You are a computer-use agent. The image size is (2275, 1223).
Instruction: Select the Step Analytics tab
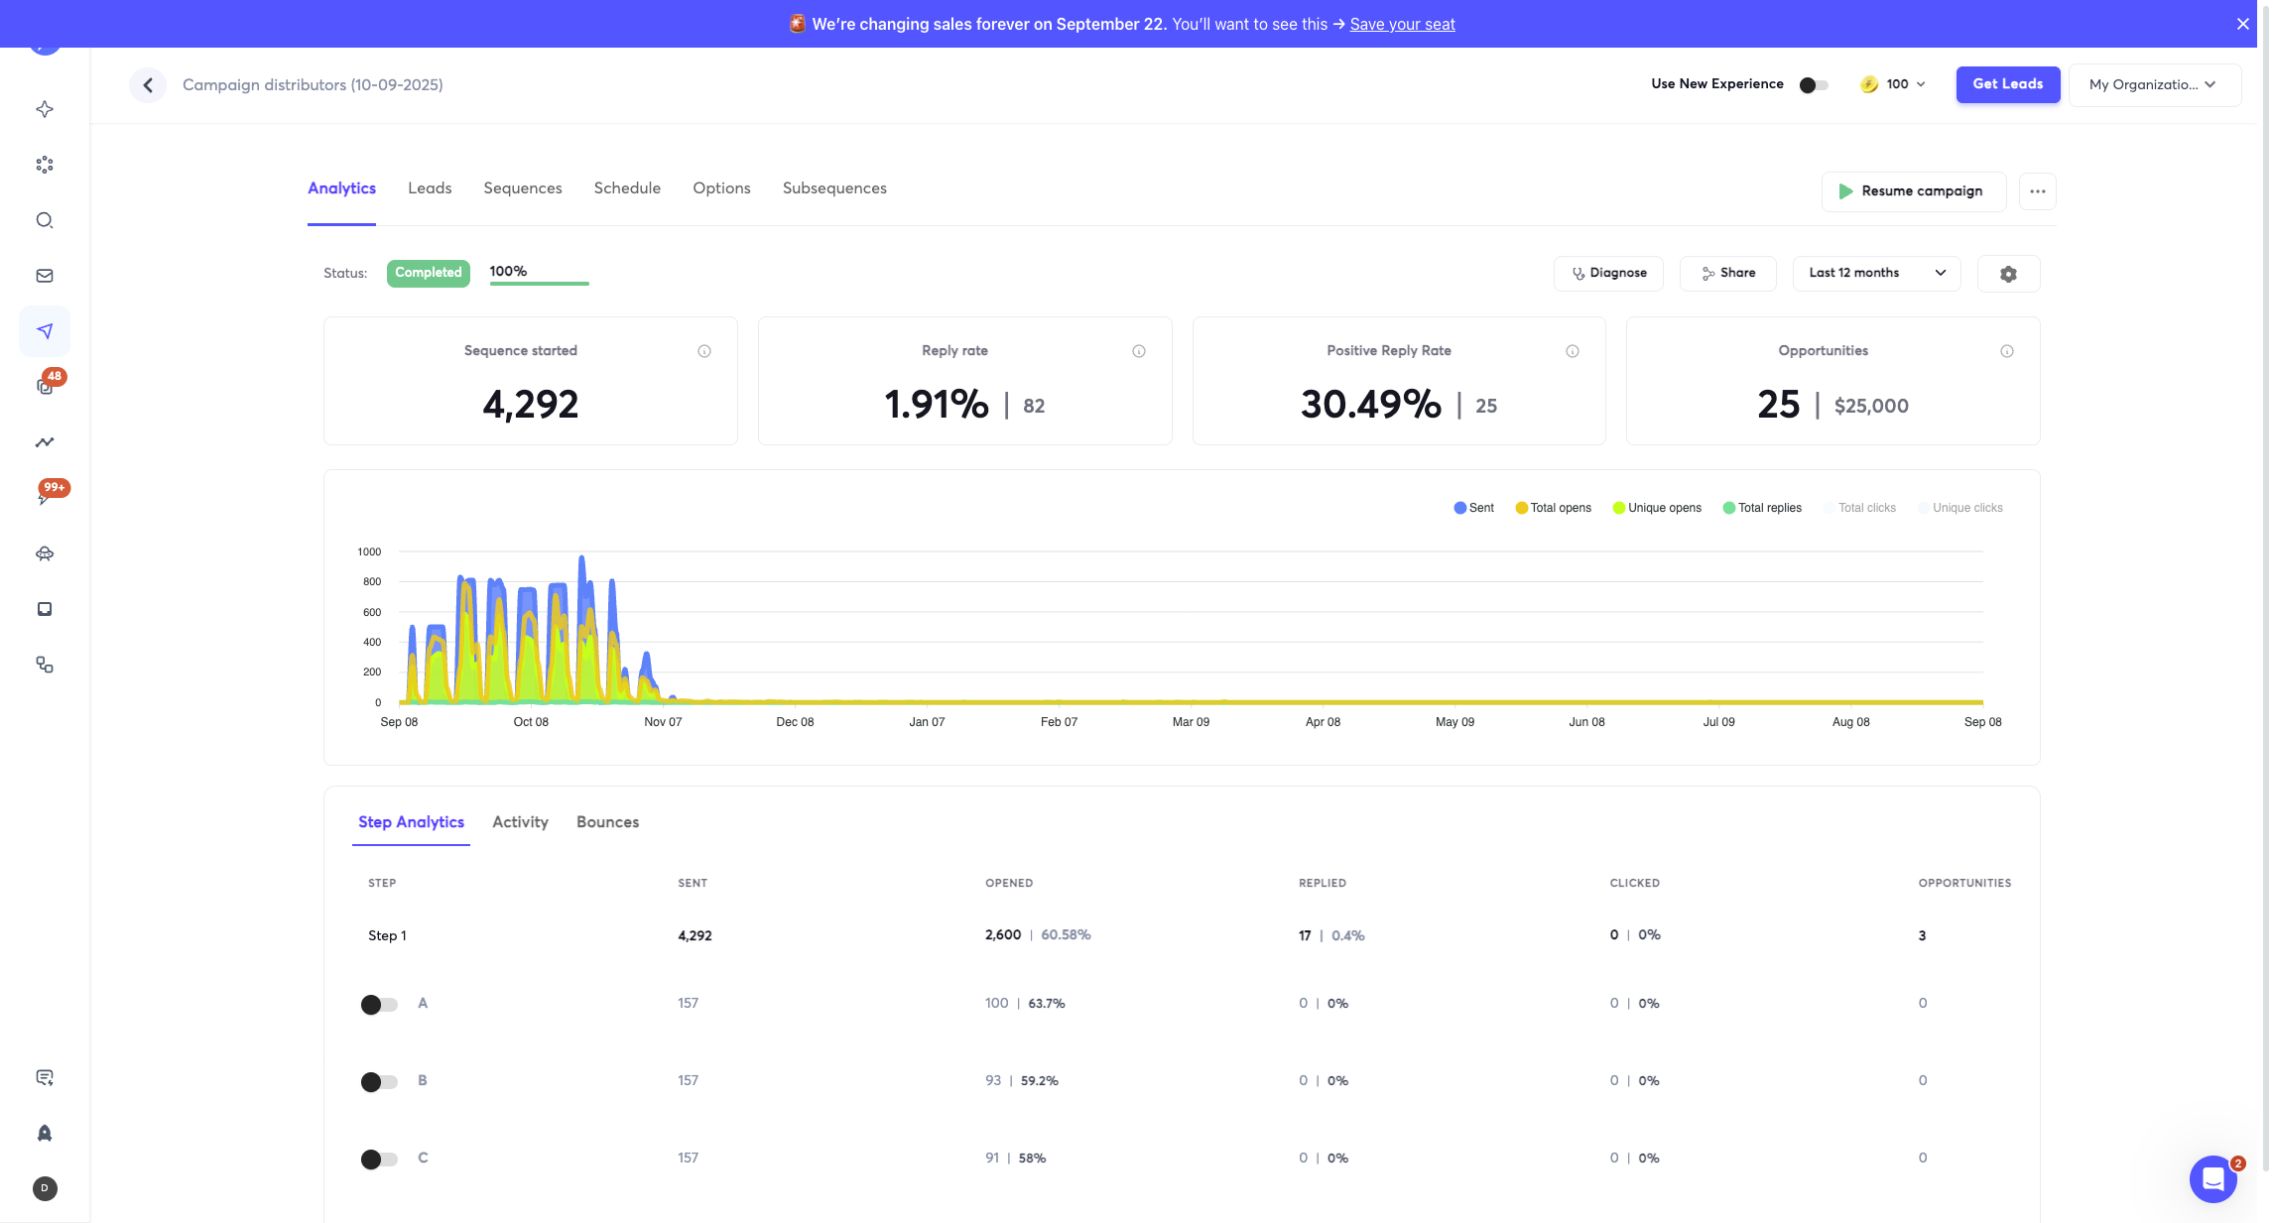point(411,822)
